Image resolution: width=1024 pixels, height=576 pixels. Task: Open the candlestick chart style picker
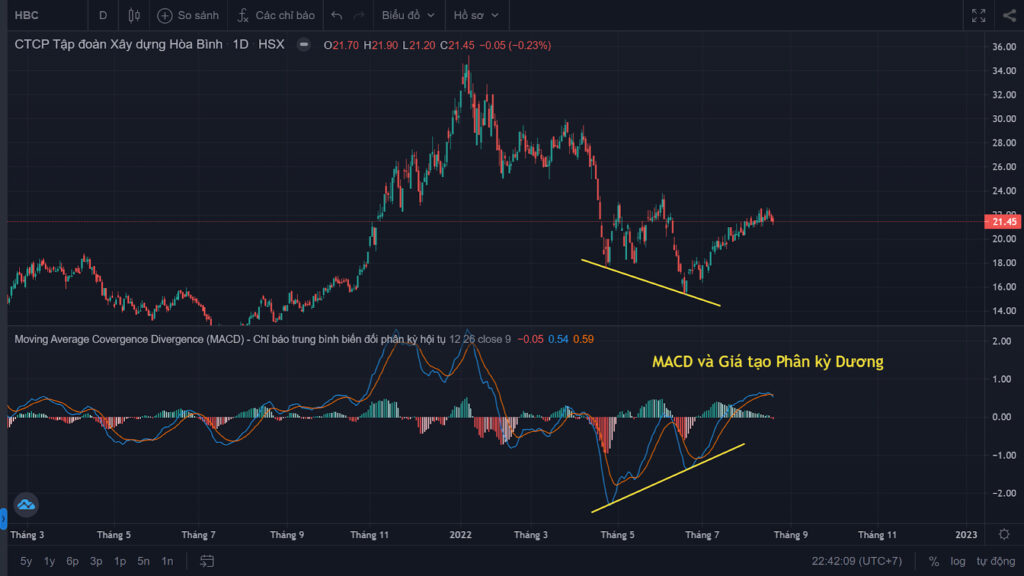pyautogui.click(x=134, y=15)
